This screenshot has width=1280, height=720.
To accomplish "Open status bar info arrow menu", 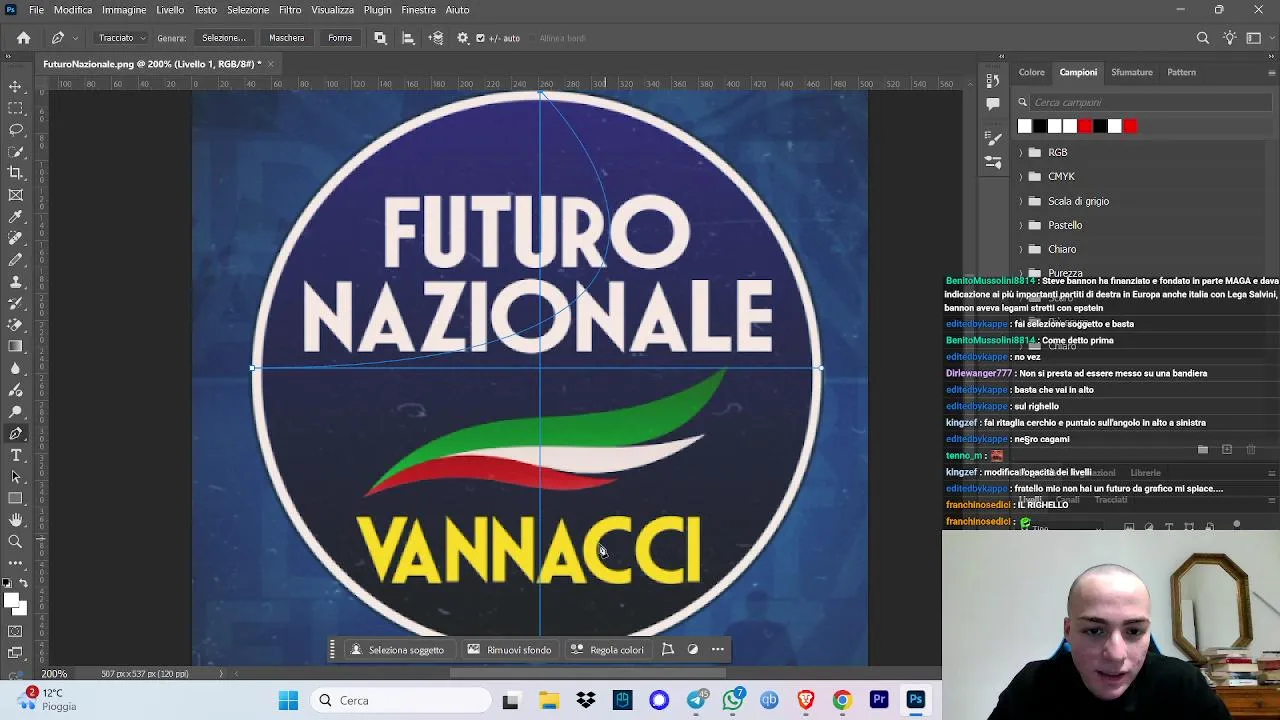I will point(221,674).
